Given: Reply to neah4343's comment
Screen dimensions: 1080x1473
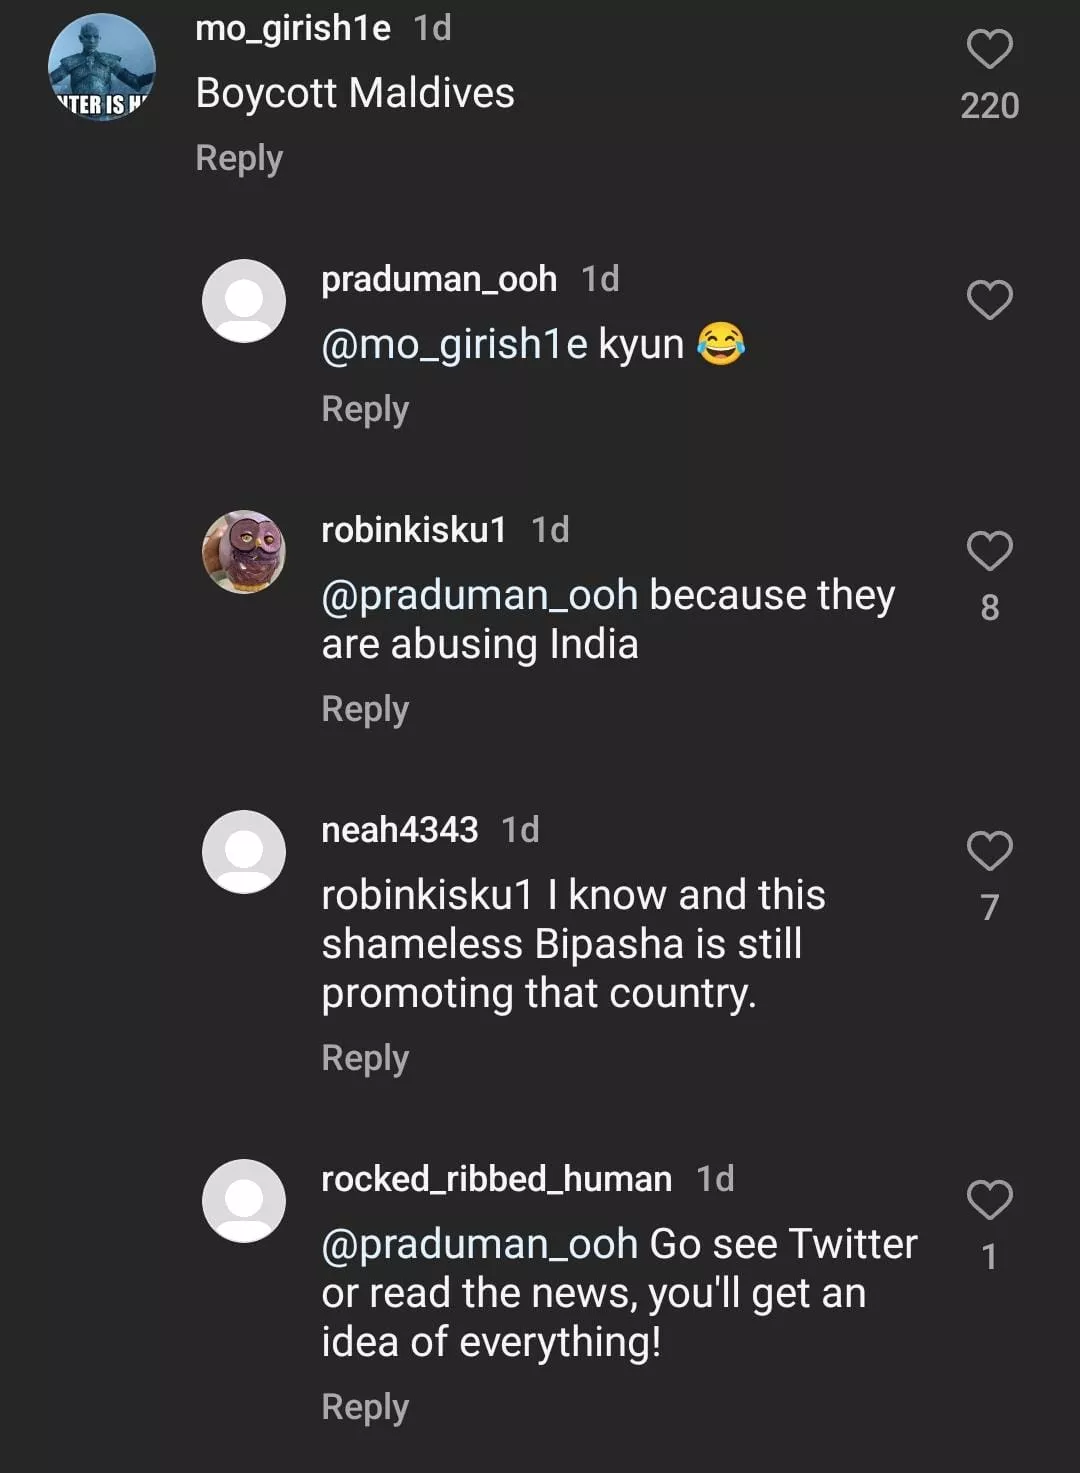Looking at the screenshot, I should click(365, 1058).
